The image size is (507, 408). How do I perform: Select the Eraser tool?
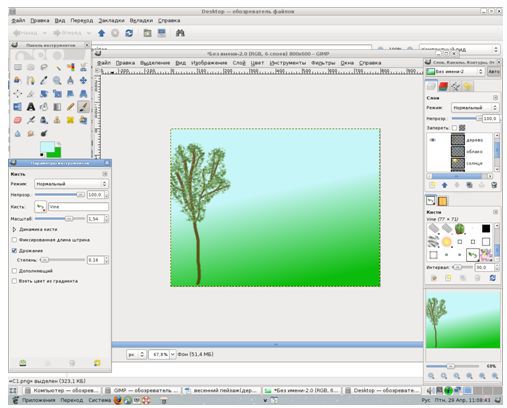[18, 120]
